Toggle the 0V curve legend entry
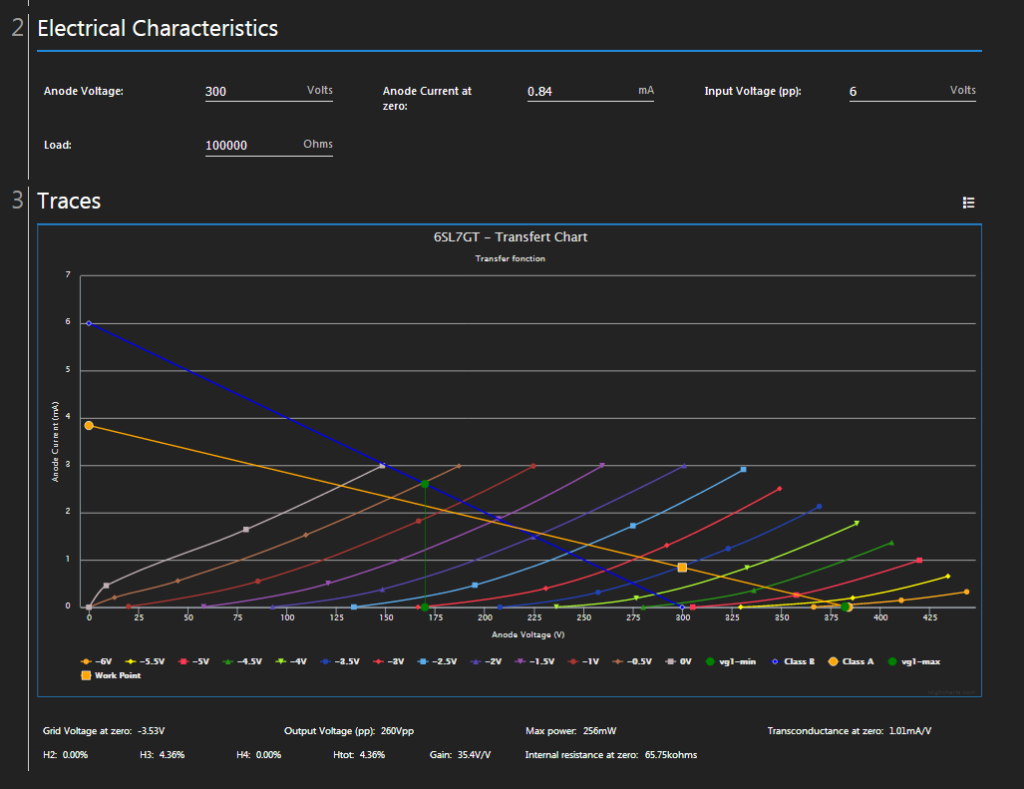 (x=680, y=662)
